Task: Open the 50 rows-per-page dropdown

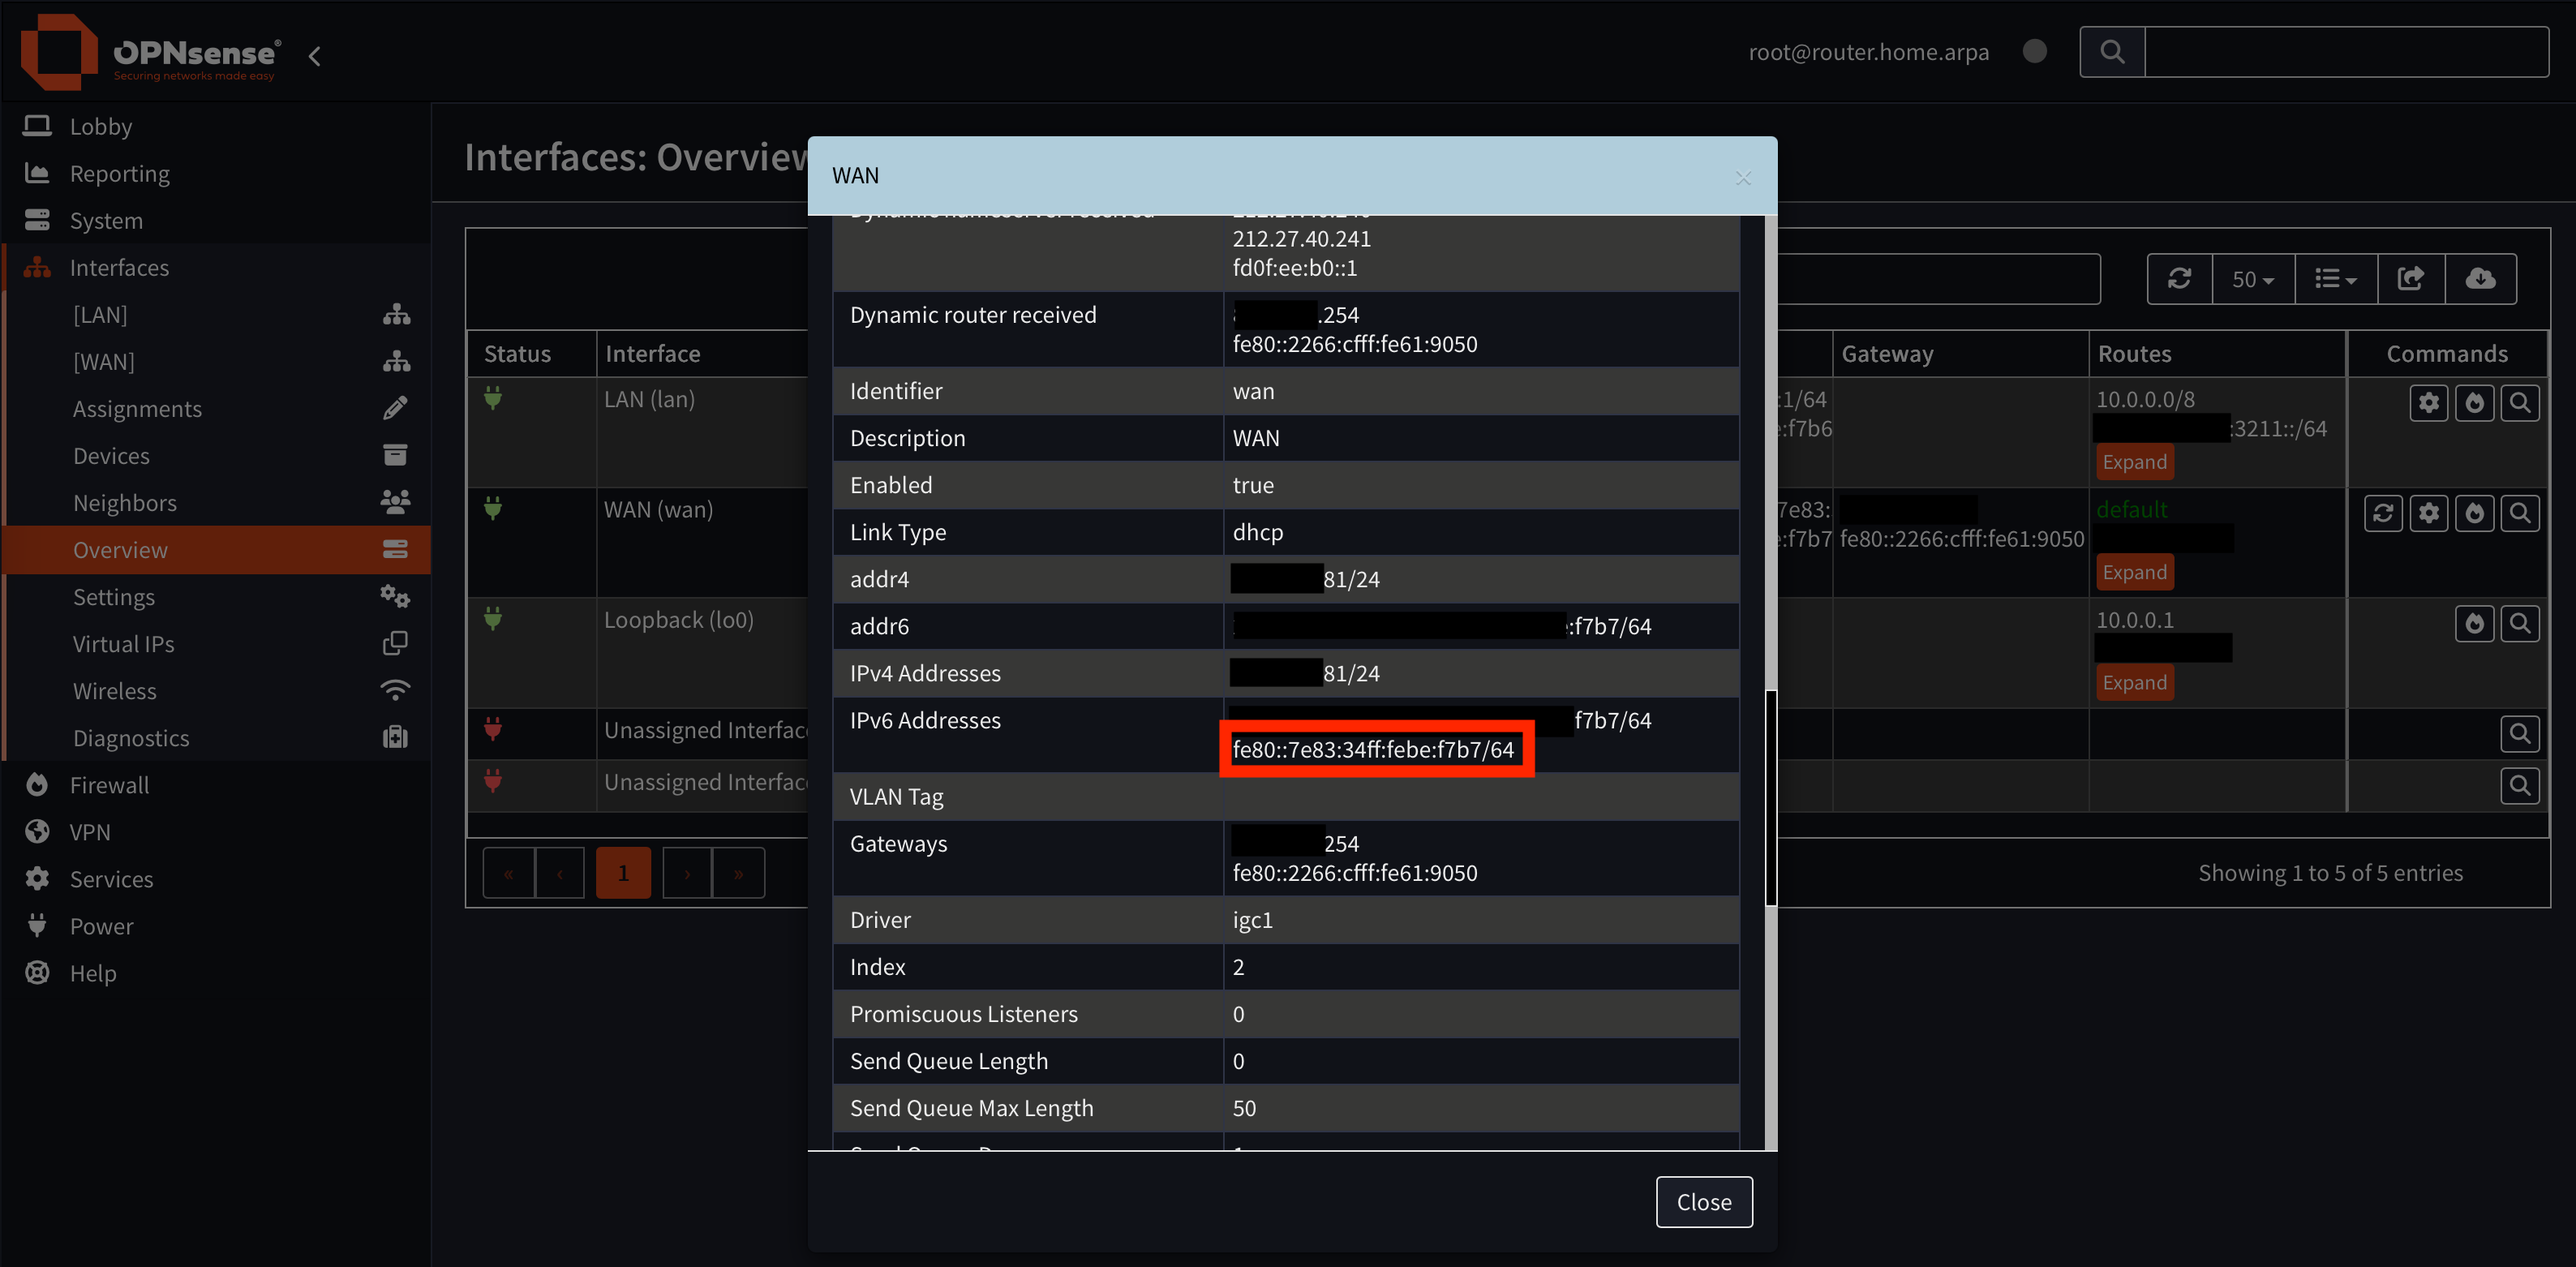Action: coord(2253,279)
